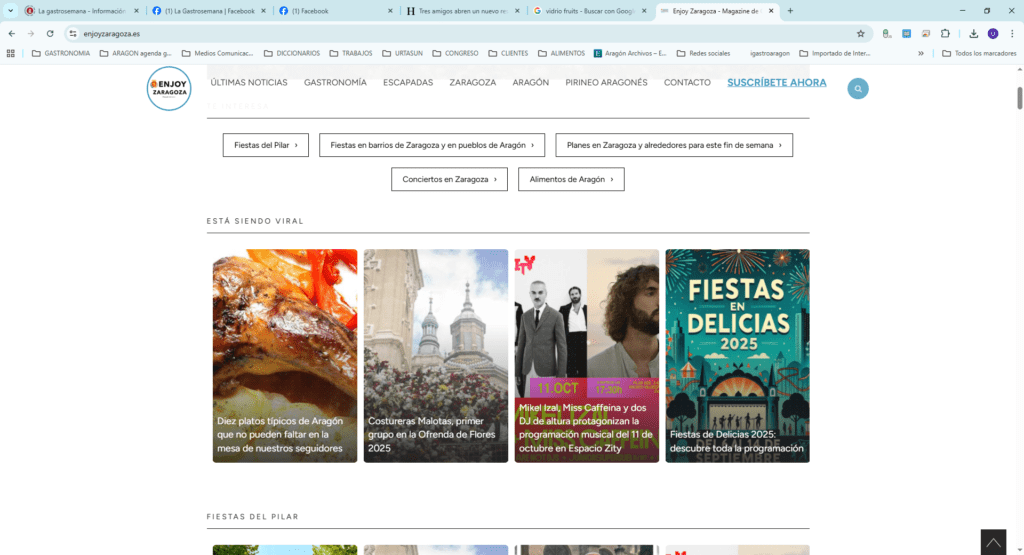The height and width of the screenshot is (555, 1024).
Task: Open Todos los marcadores folder
Action: click(x=979, y=53)
